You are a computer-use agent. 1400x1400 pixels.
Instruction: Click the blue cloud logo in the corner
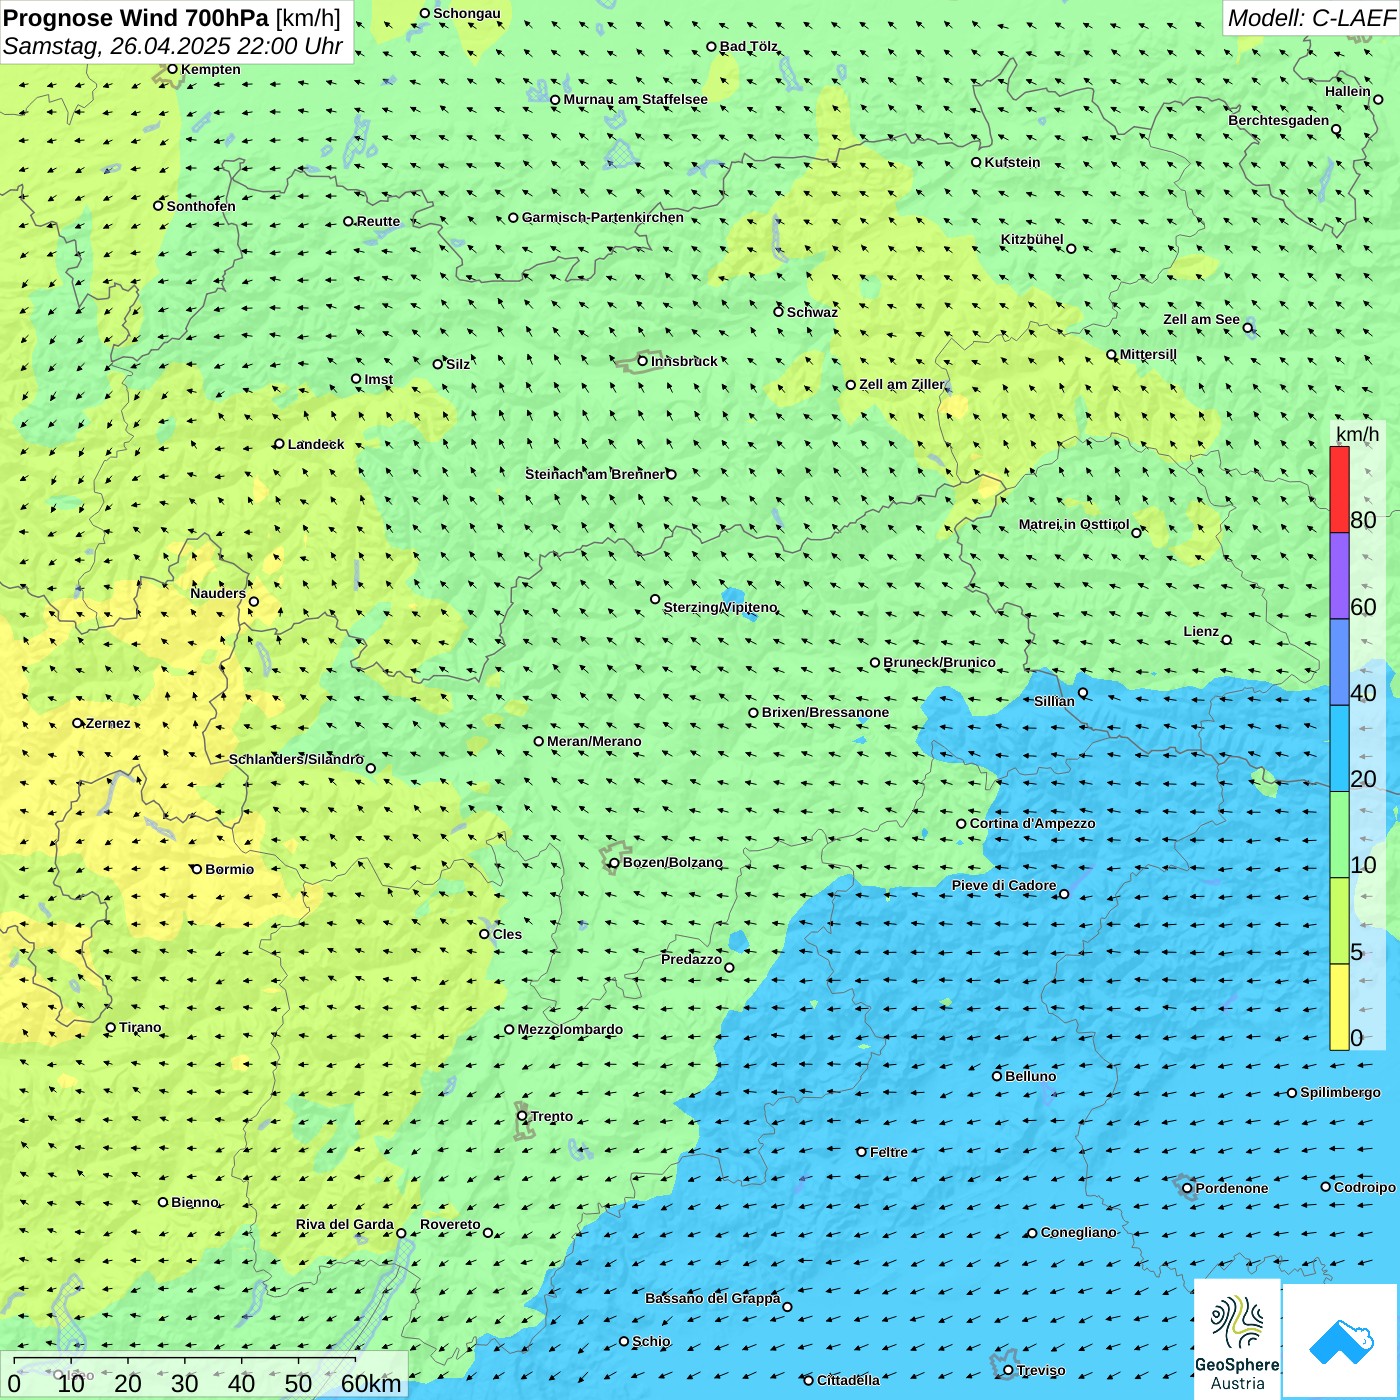1340,1340
